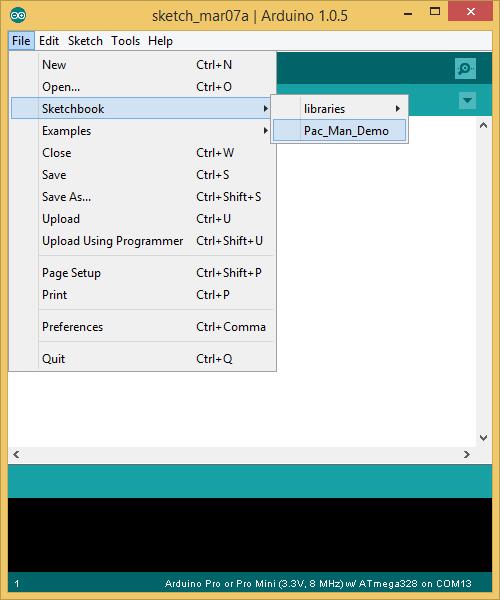Choose Upload Using Programmer
The height and width of the screenshot is (600, 500).
click(x=142, y=241)
